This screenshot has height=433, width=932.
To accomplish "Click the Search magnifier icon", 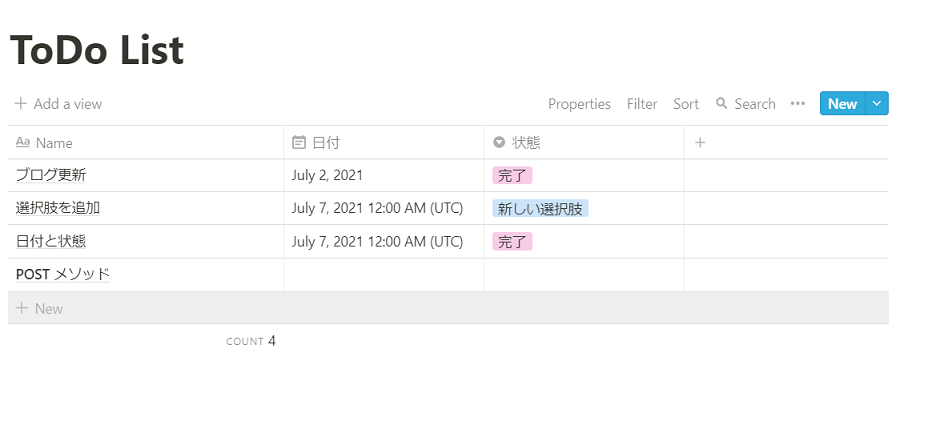I will tap(721, 104).
